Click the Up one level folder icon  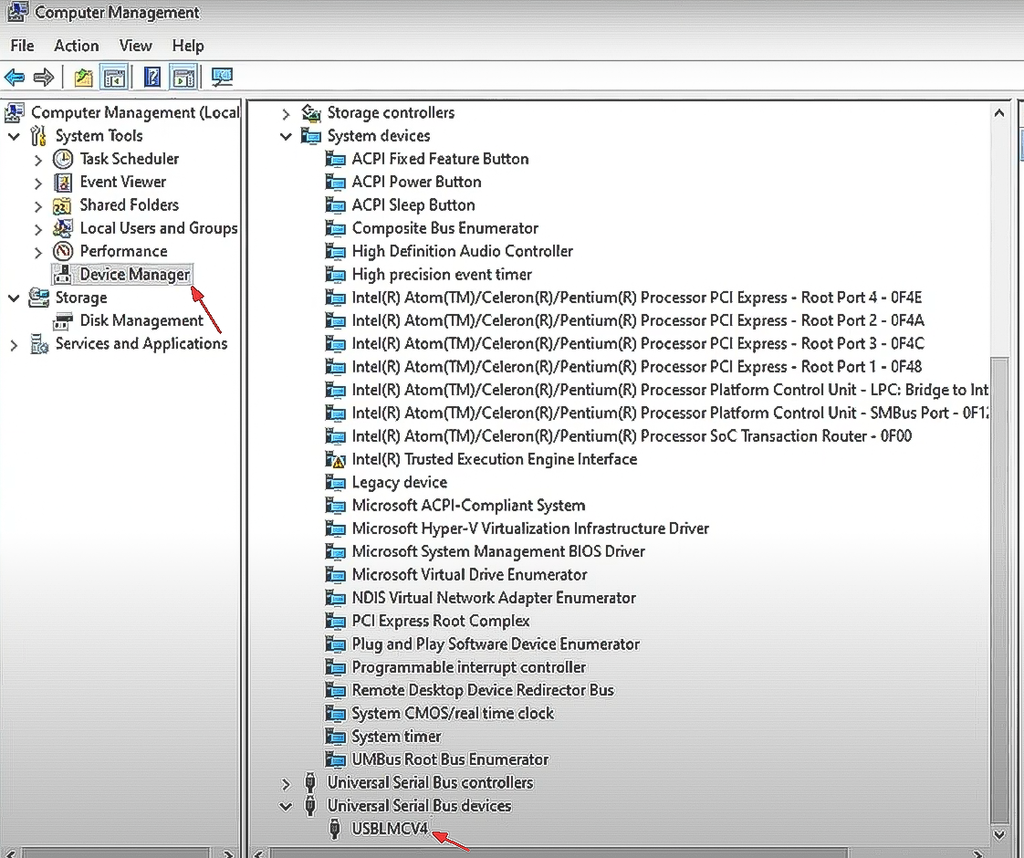(x=83, y=78)
